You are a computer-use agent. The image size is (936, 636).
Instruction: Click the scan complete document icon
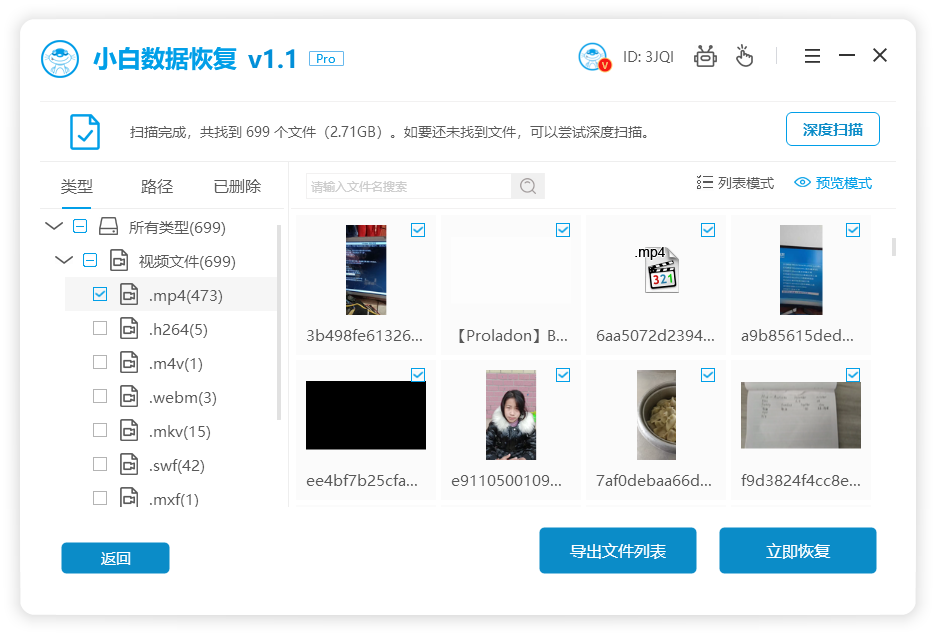click(x=85, y=131)
